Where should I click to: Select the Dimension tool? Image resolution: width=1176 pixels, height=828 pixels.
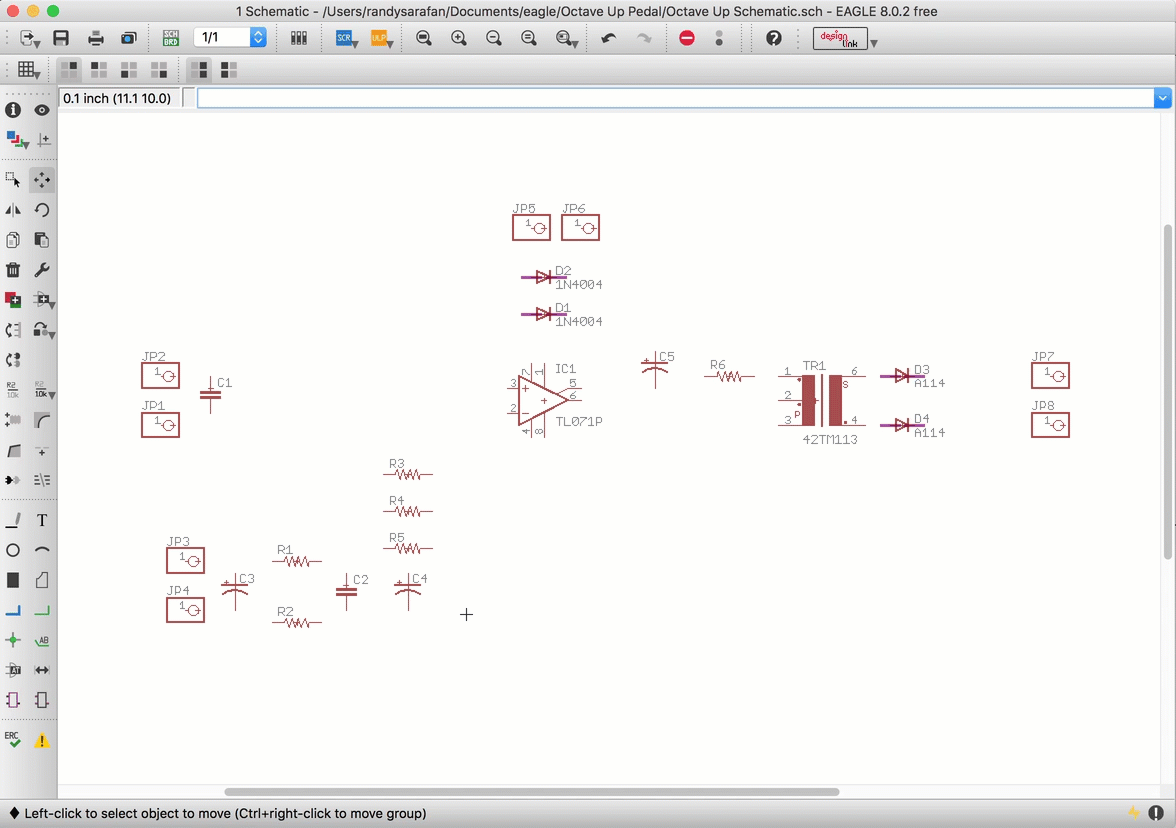click(x=42, y=670)
